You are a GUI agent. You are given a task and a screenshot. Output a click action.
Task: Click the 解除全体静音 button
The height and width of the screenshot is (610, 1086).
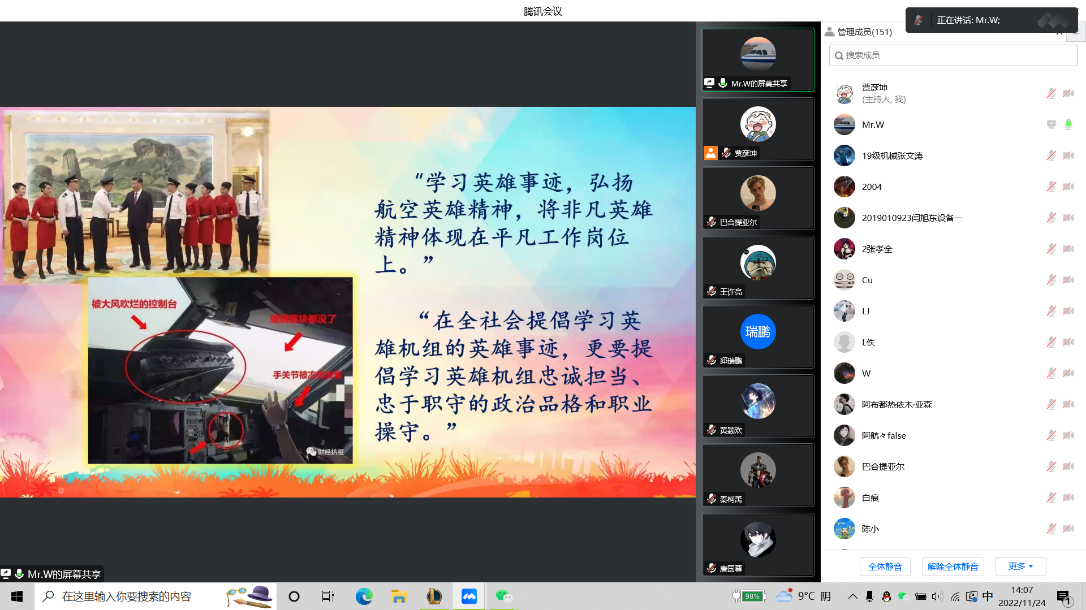coord(952,567)
